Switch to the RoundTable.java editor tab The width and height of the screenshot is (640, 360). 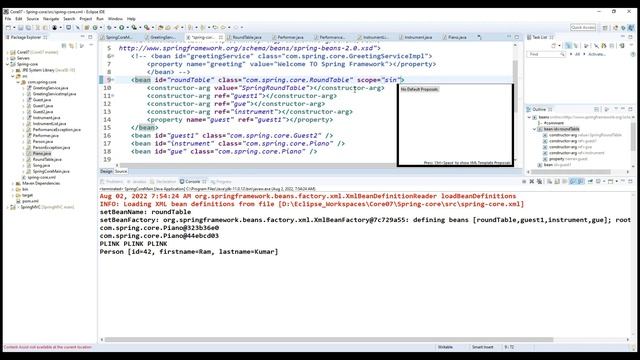pyautogui.click(x=247, y=37)
